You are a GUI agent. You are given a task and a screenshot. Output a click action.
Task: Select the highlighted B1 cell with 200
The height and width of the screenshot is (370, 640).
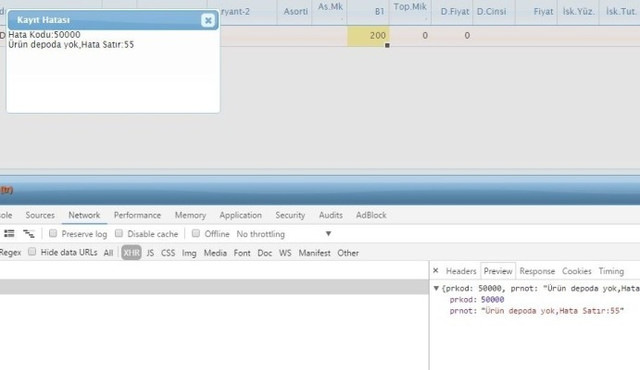click(368, 36)
